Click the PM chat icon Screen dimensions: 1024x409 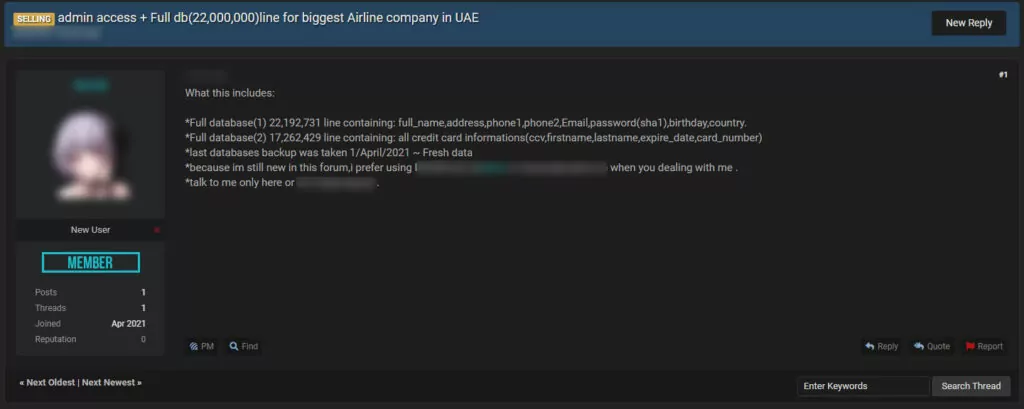click(x=193, y=346)
